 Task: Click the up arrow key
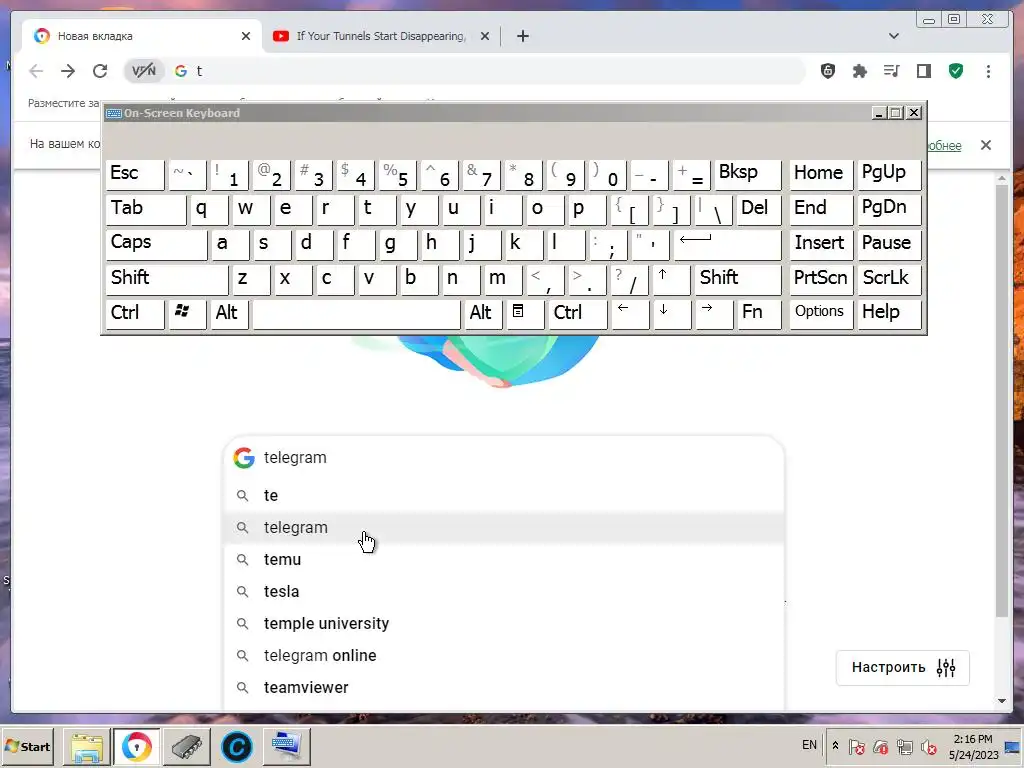[672, 279]
